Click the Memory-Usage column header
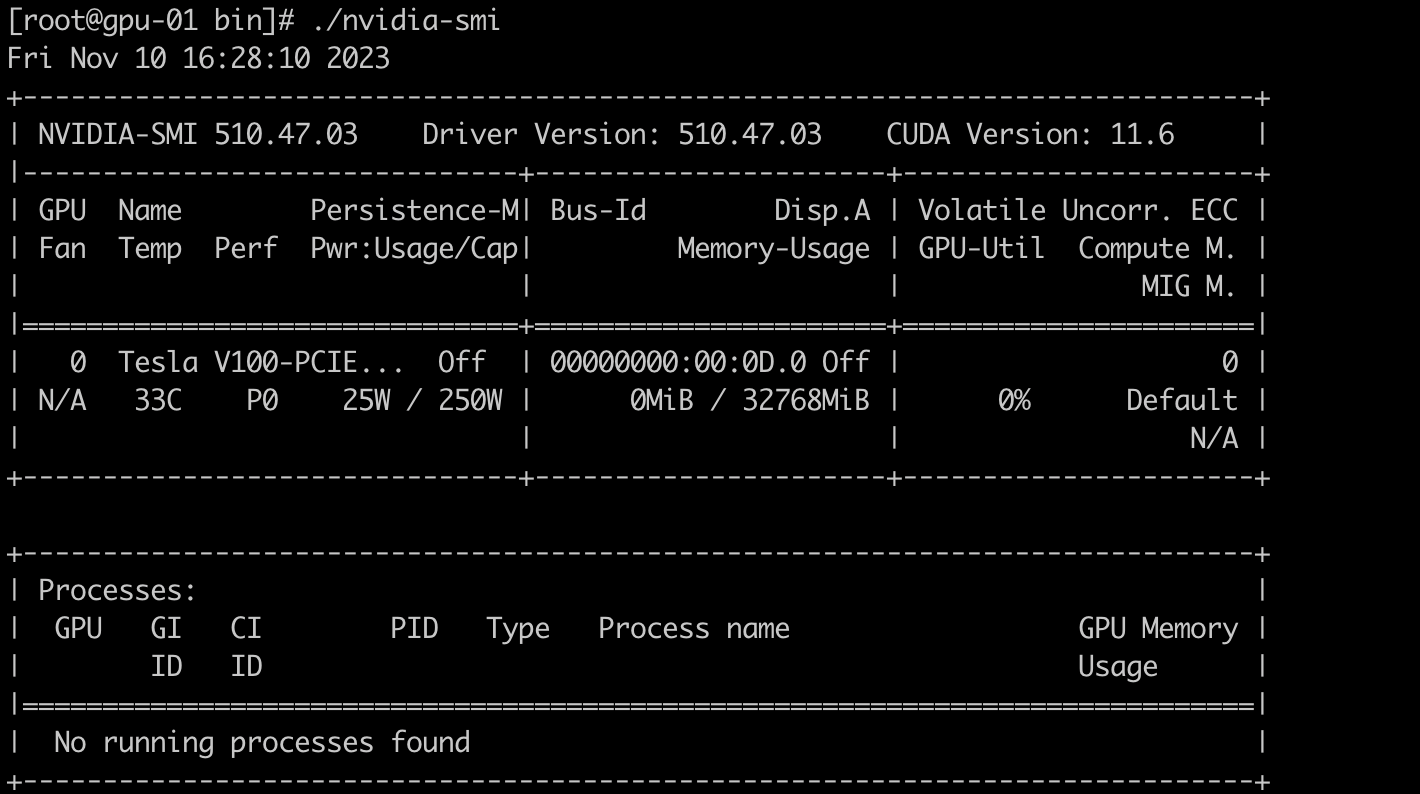The width and height of the screenshot is (1420, 794). click(x=773, y=248)
